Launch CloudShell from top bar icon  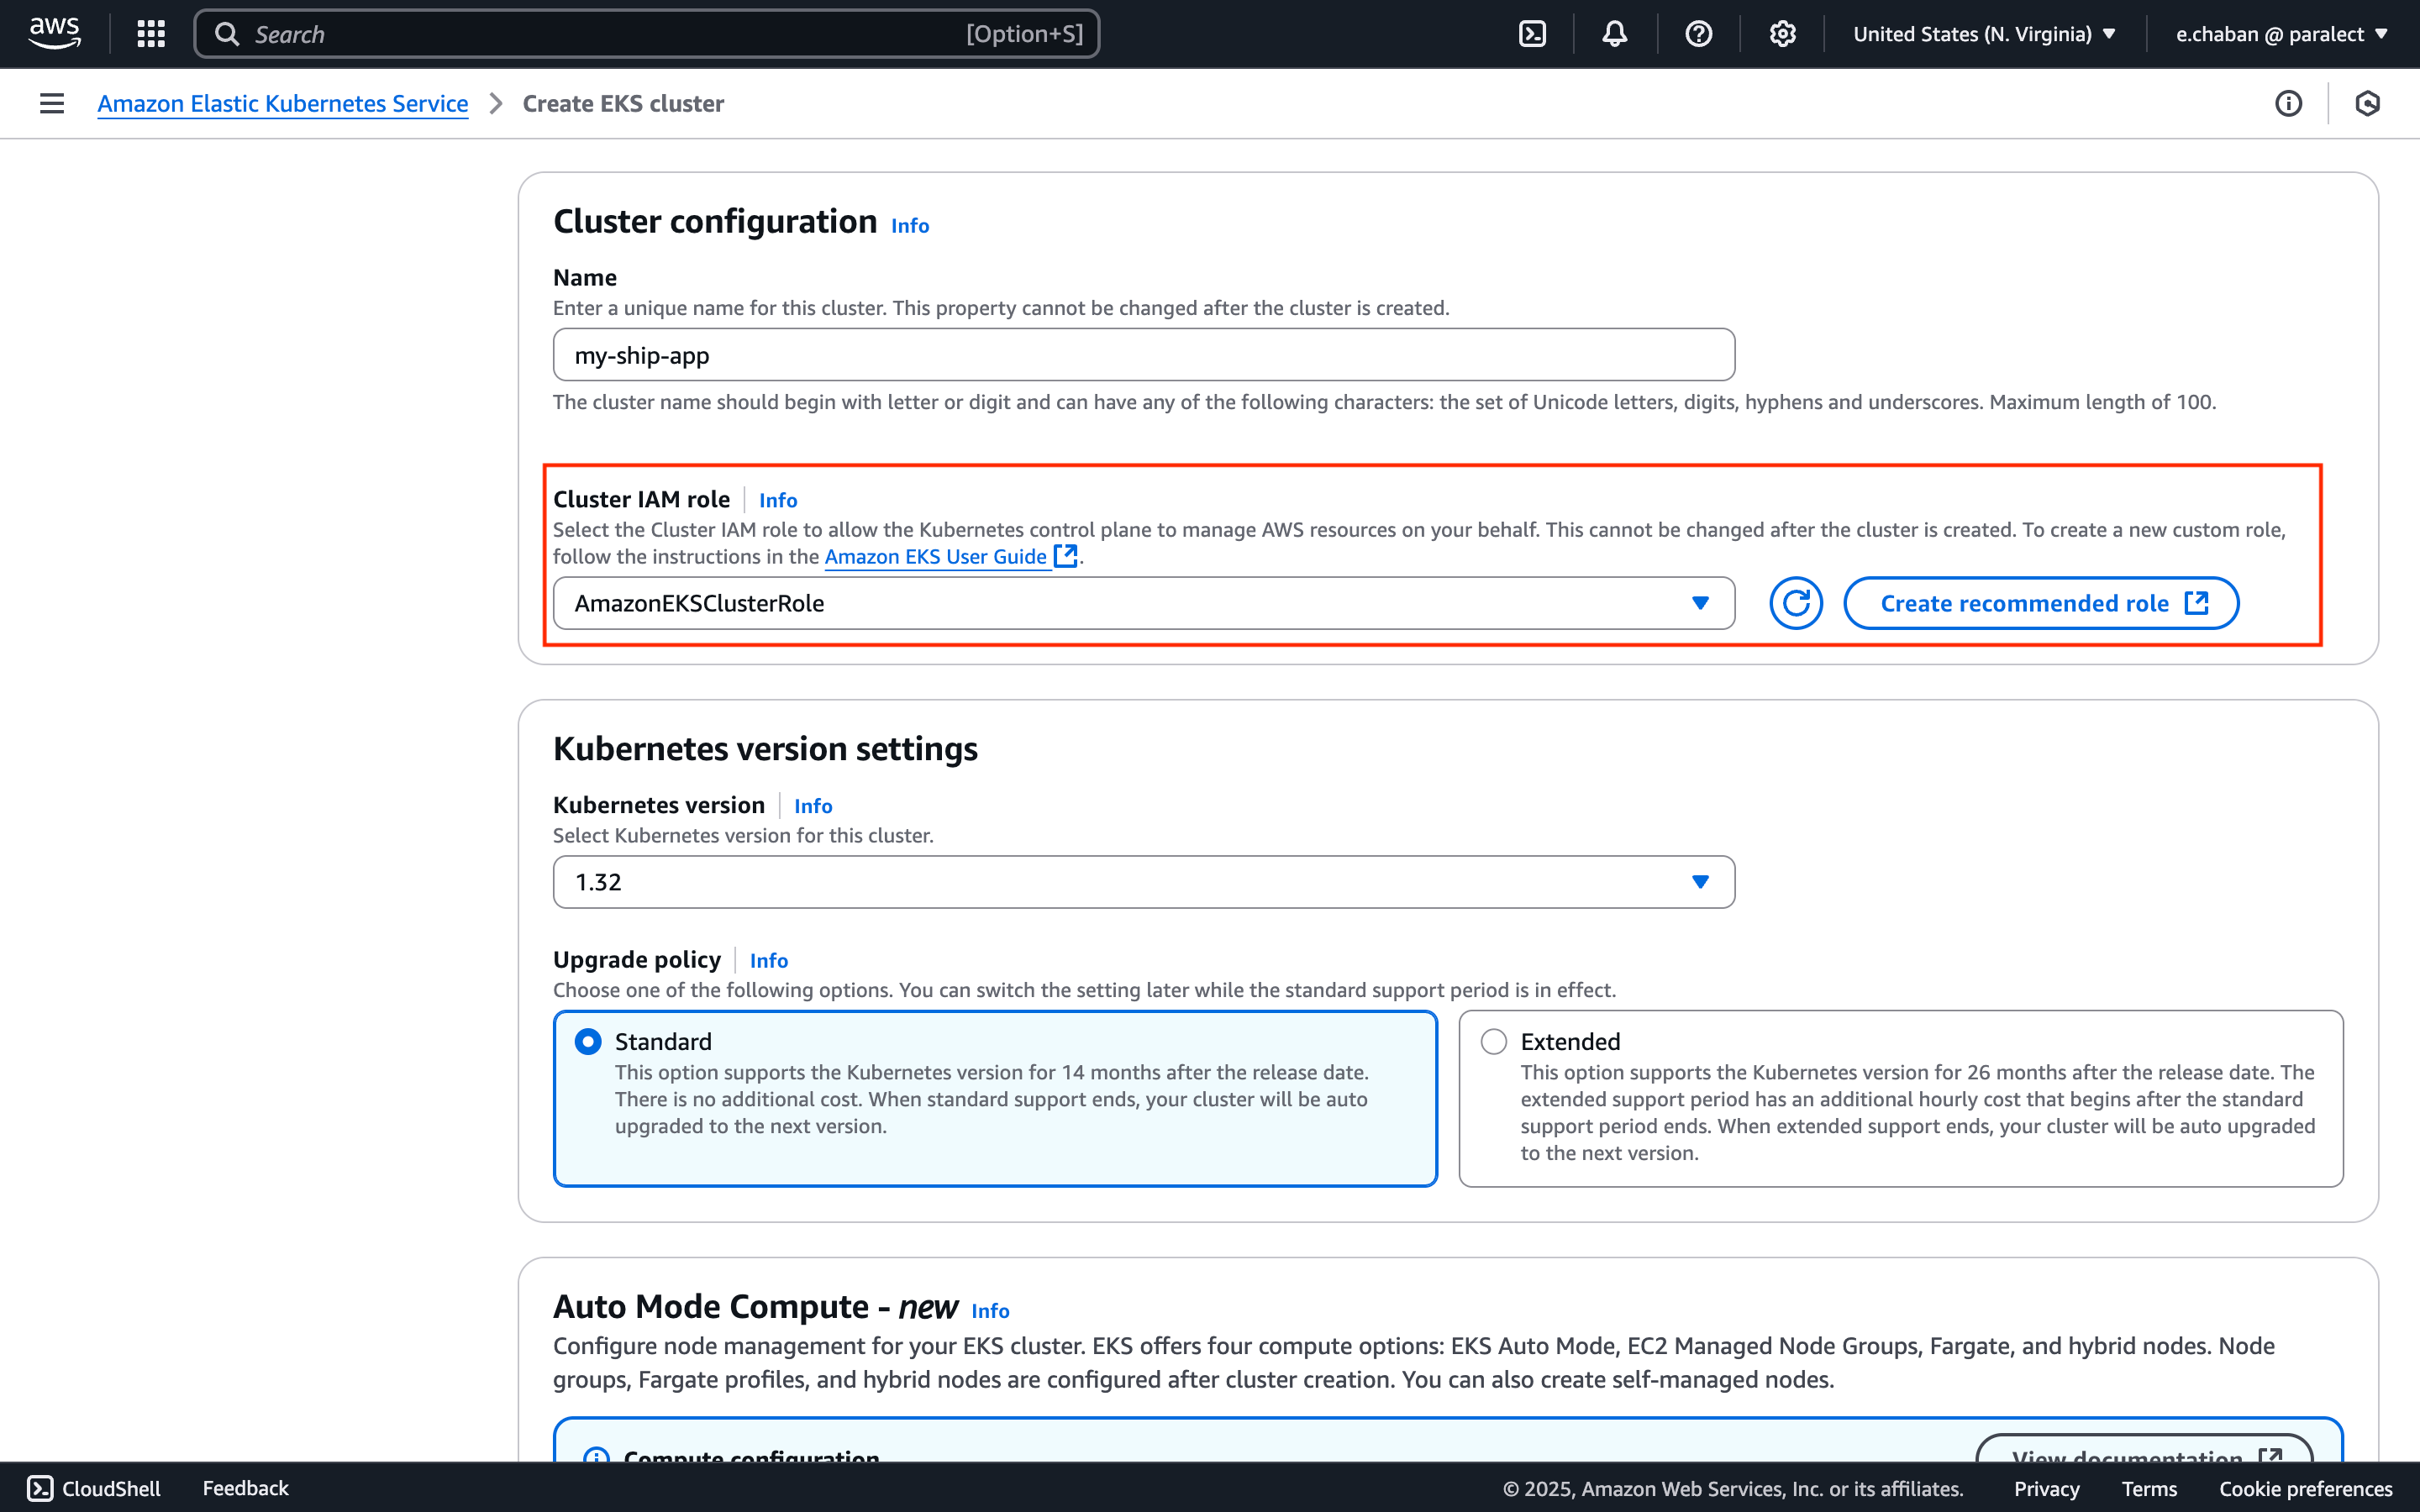tap(1532, 34)
